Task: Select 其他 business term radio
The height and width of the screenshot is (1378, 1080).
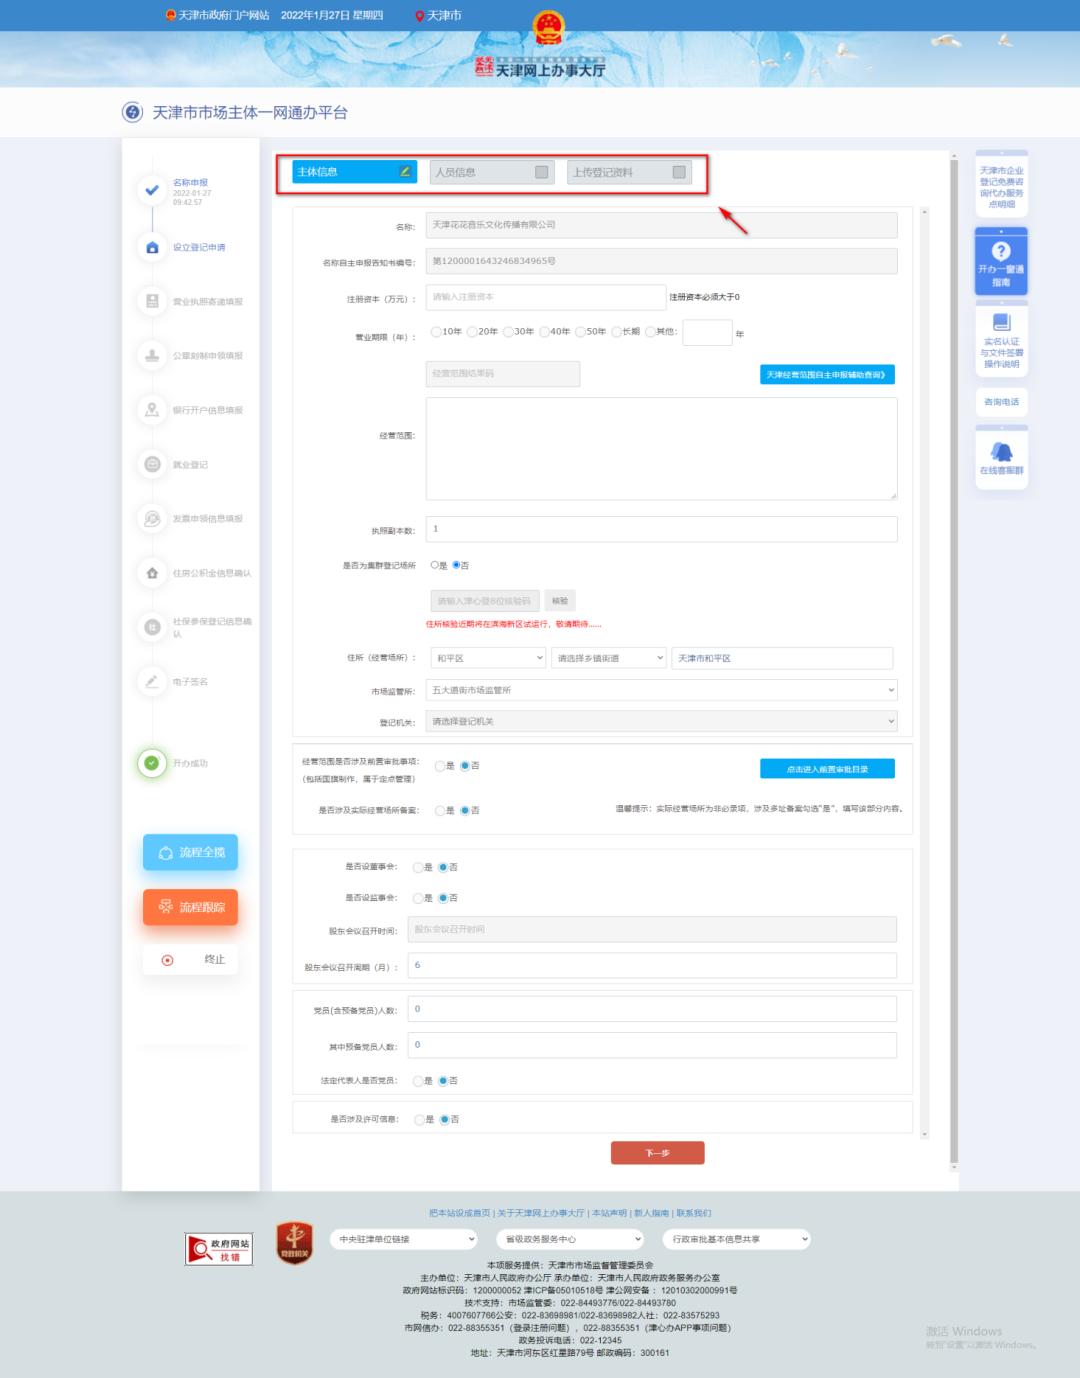Action: click(650, 331)
